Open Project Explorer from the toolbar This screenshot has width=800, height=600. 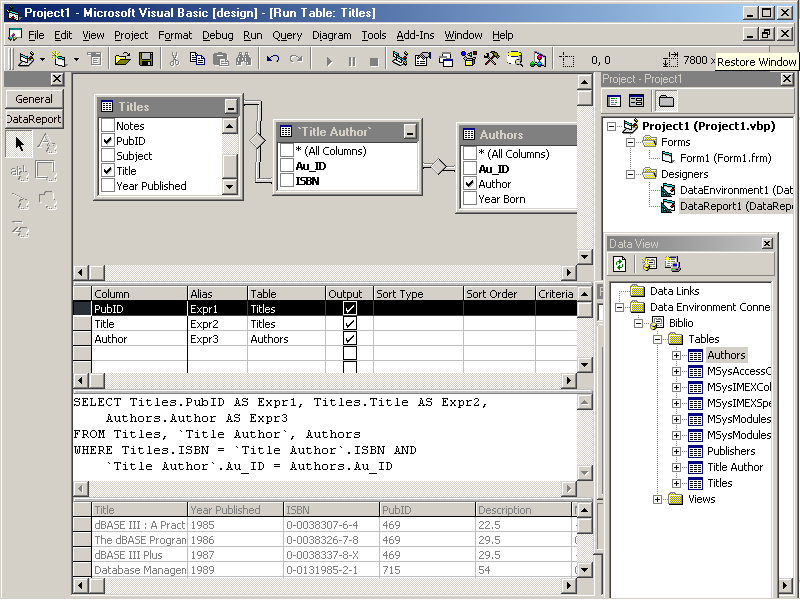pos(400,60)
